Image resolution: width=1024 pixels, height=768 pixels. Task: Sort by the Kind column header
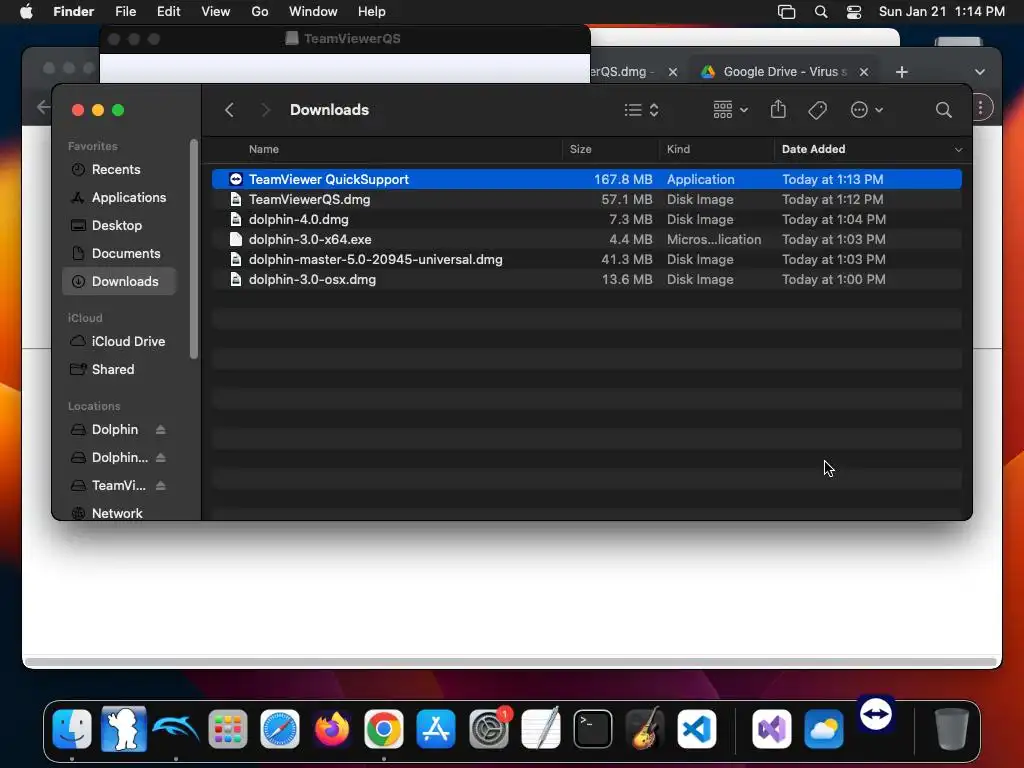point(678,149)
